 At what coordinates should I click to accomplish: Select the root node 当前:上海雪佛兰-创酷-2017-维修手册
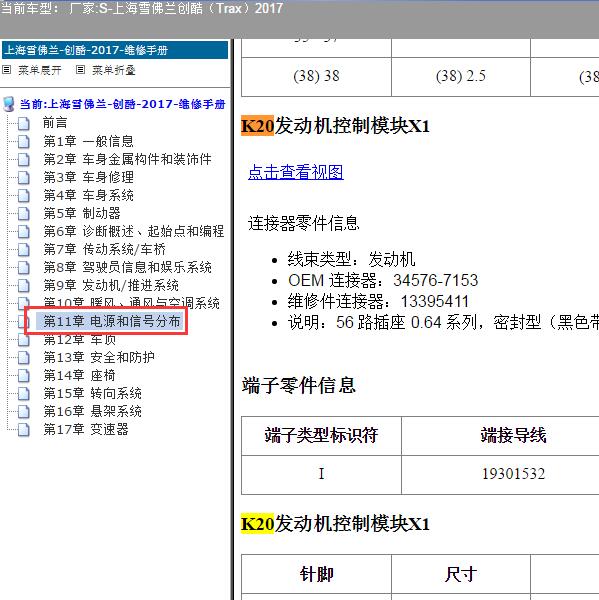(122, 104)
